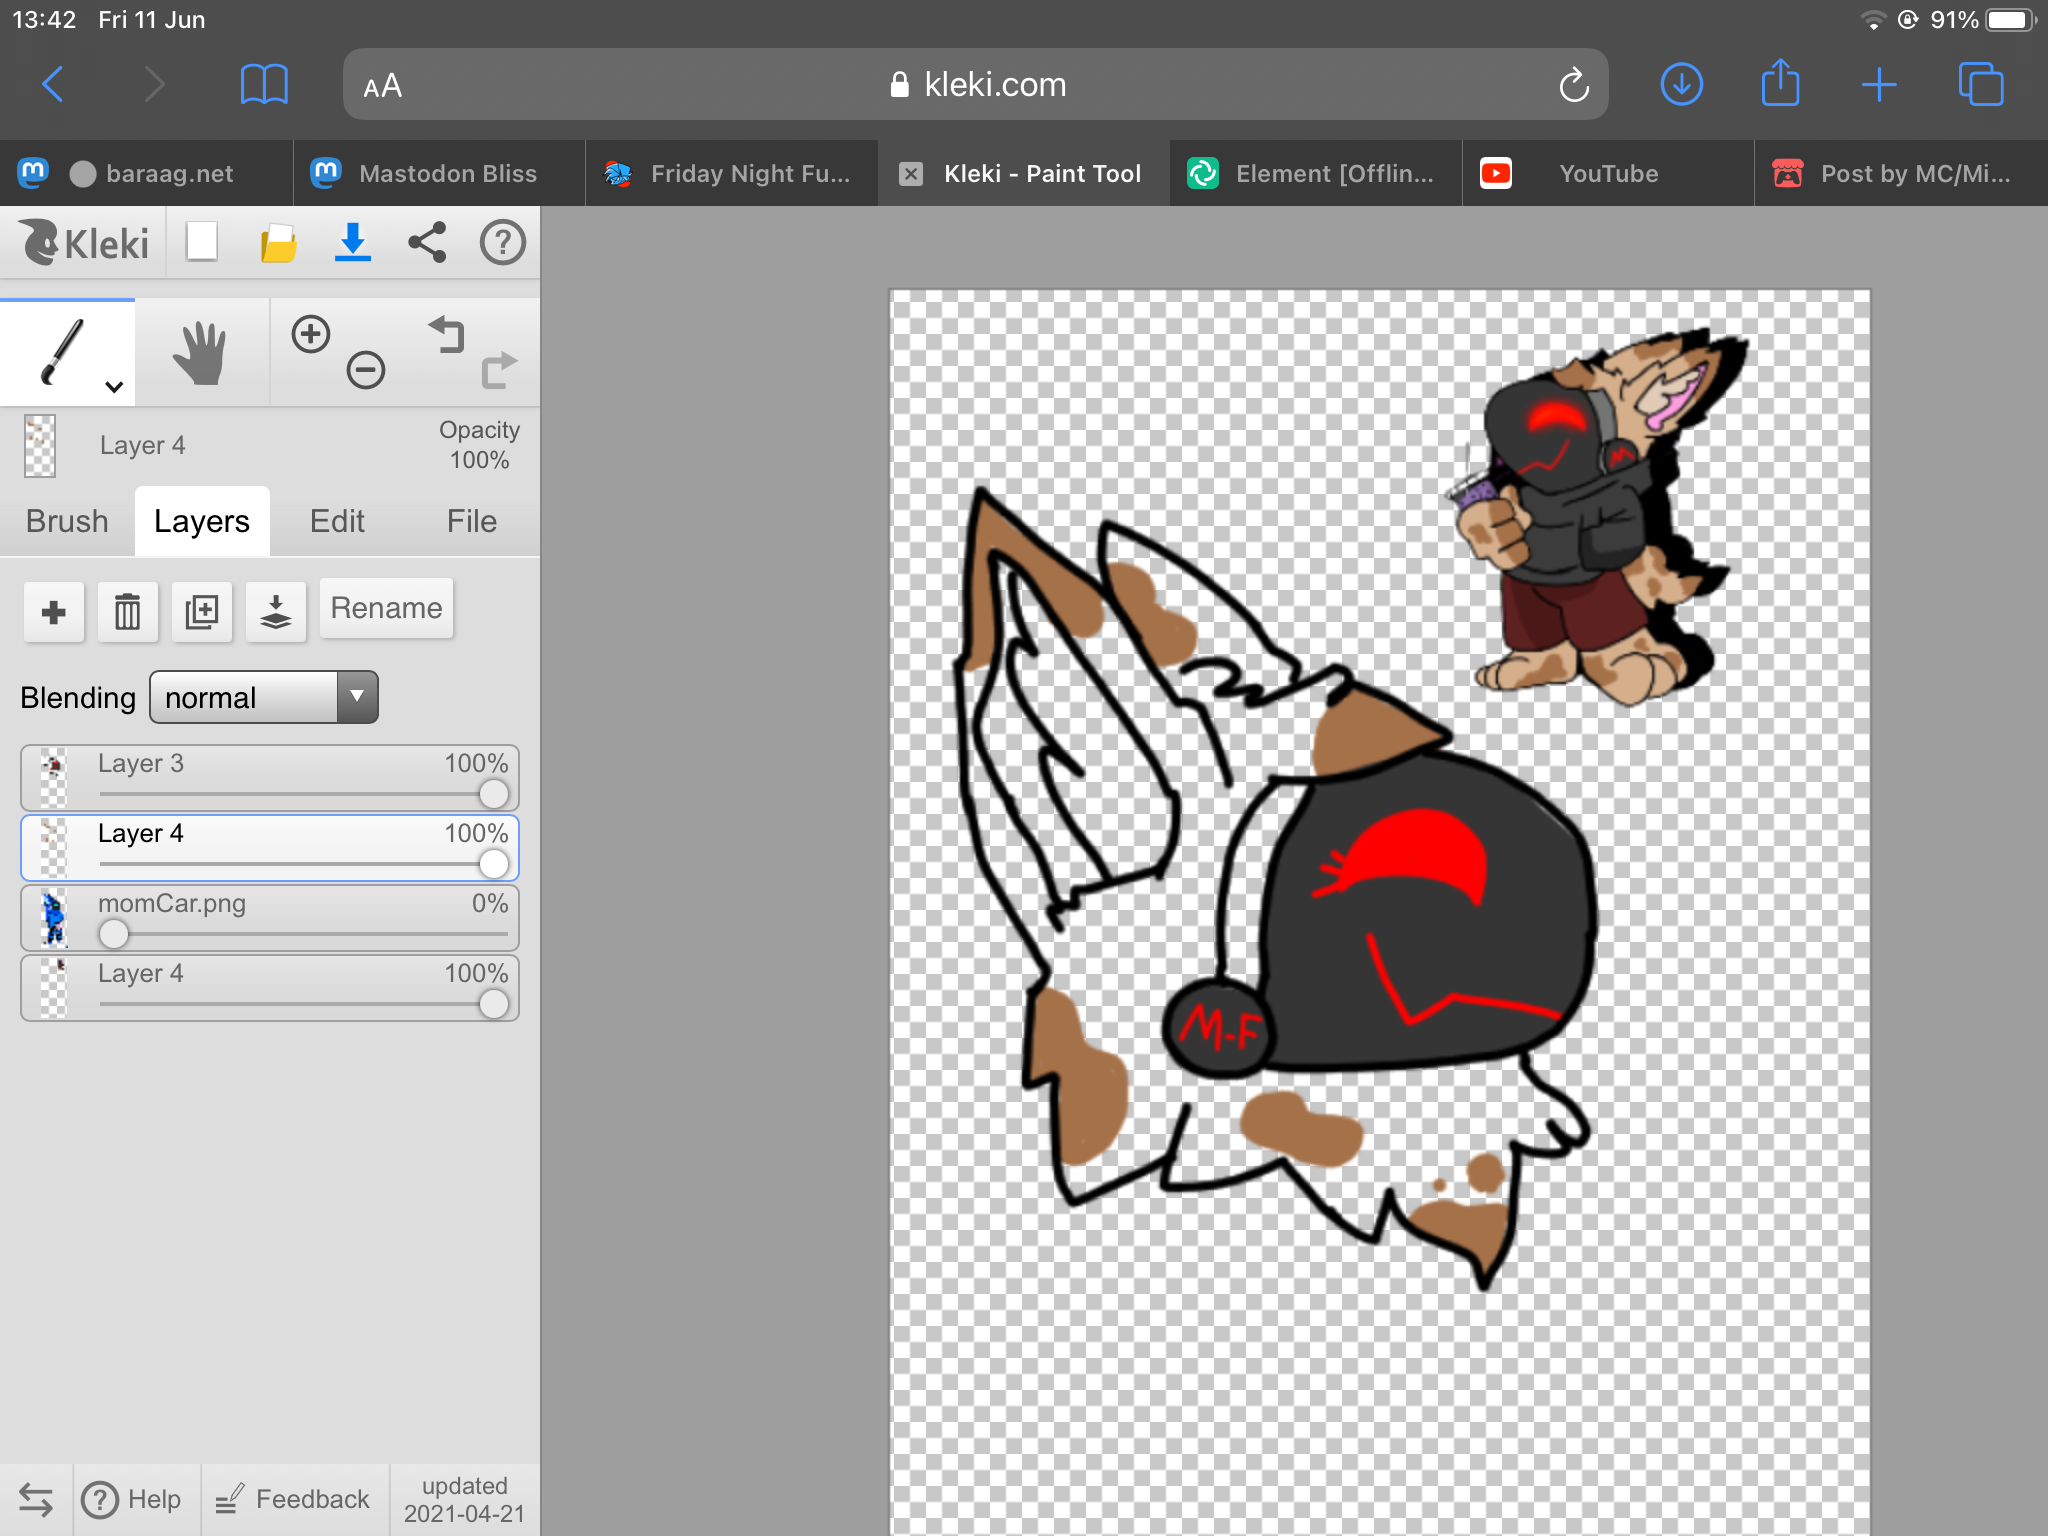
Task: Click the zoom out minus icon
Action: [366, 371]
